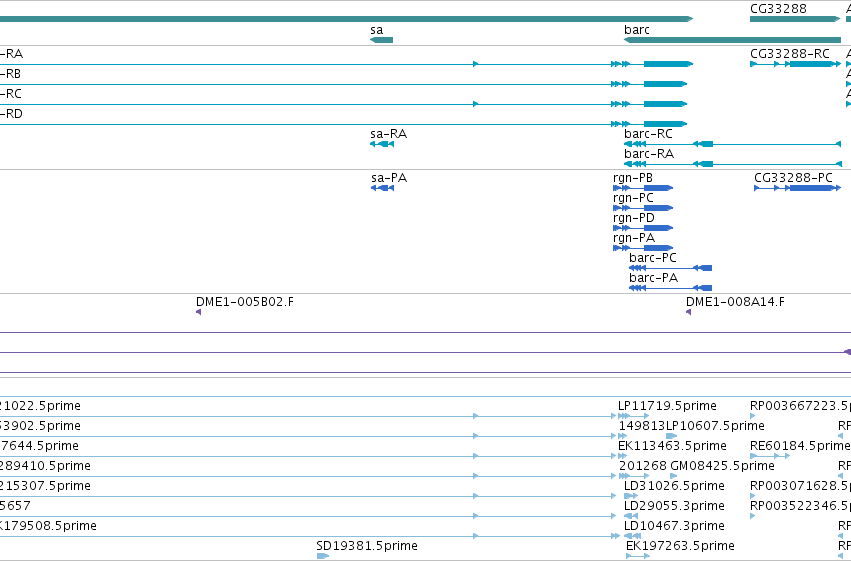The height and width of the screenshot is (561, 851).
Task: Select the barc-PA protein feature
Action: click(x=670, y=288)
